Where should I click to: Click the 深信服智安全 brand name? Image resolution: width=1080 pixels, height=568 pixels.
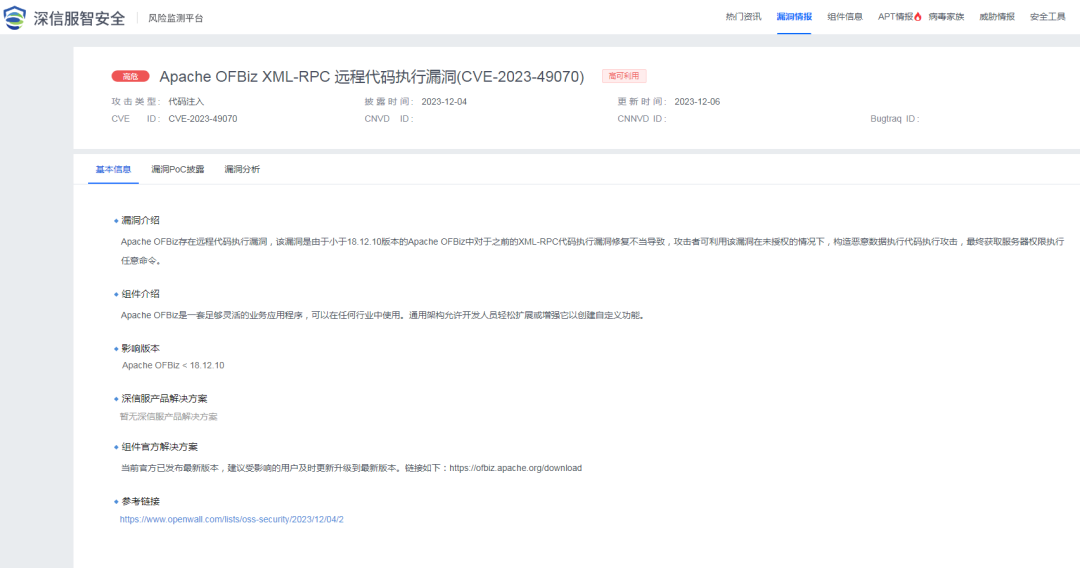[x=79, y=19]
